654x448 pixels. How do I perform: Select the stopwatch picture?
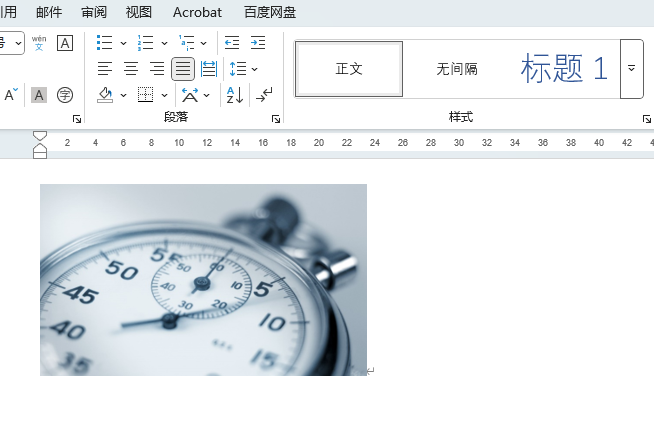pos(204,280)
